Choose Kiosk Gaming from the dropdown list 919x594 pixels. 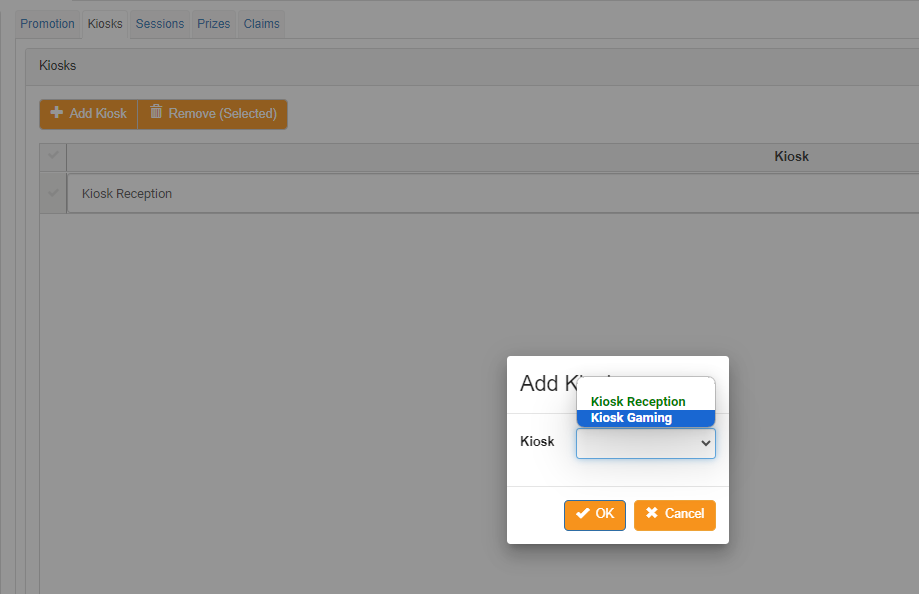tap(631, 418)
